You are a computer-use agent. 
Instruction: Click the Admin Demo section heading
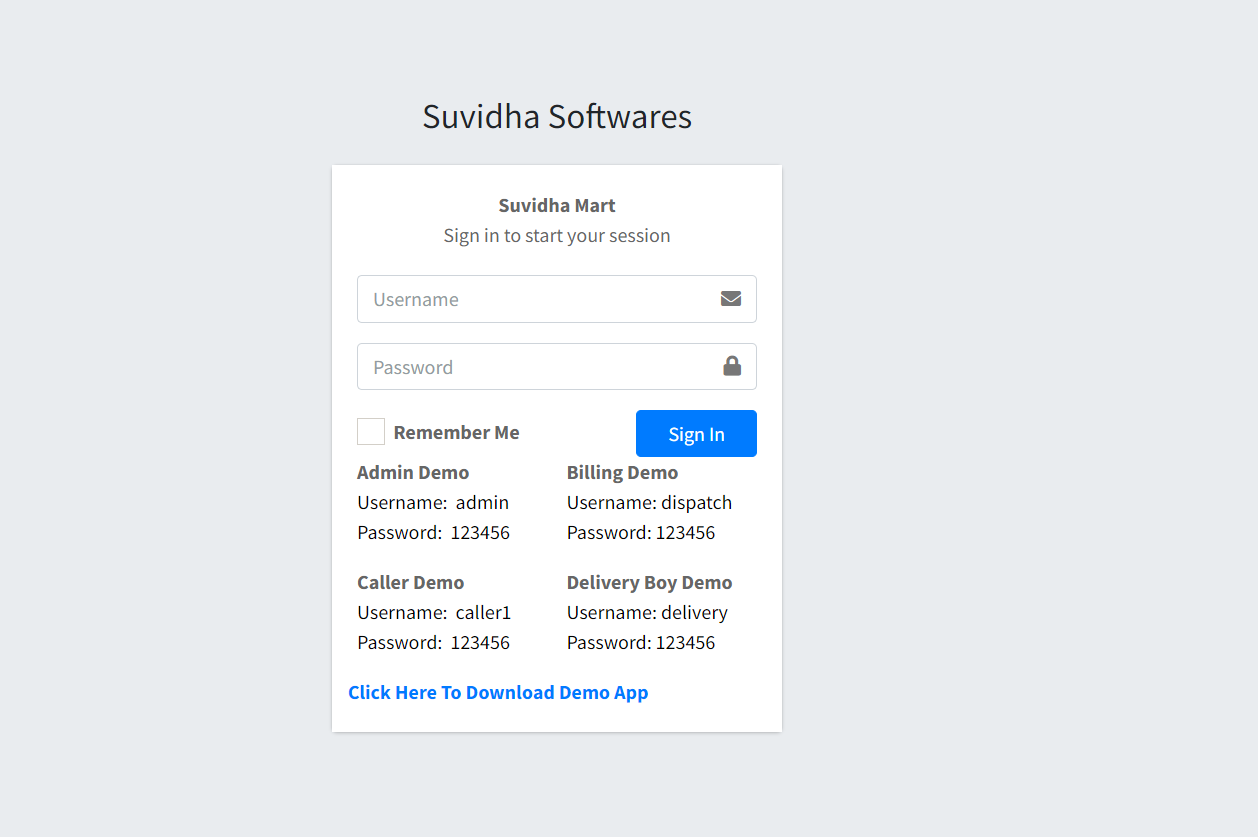[413, 472]
